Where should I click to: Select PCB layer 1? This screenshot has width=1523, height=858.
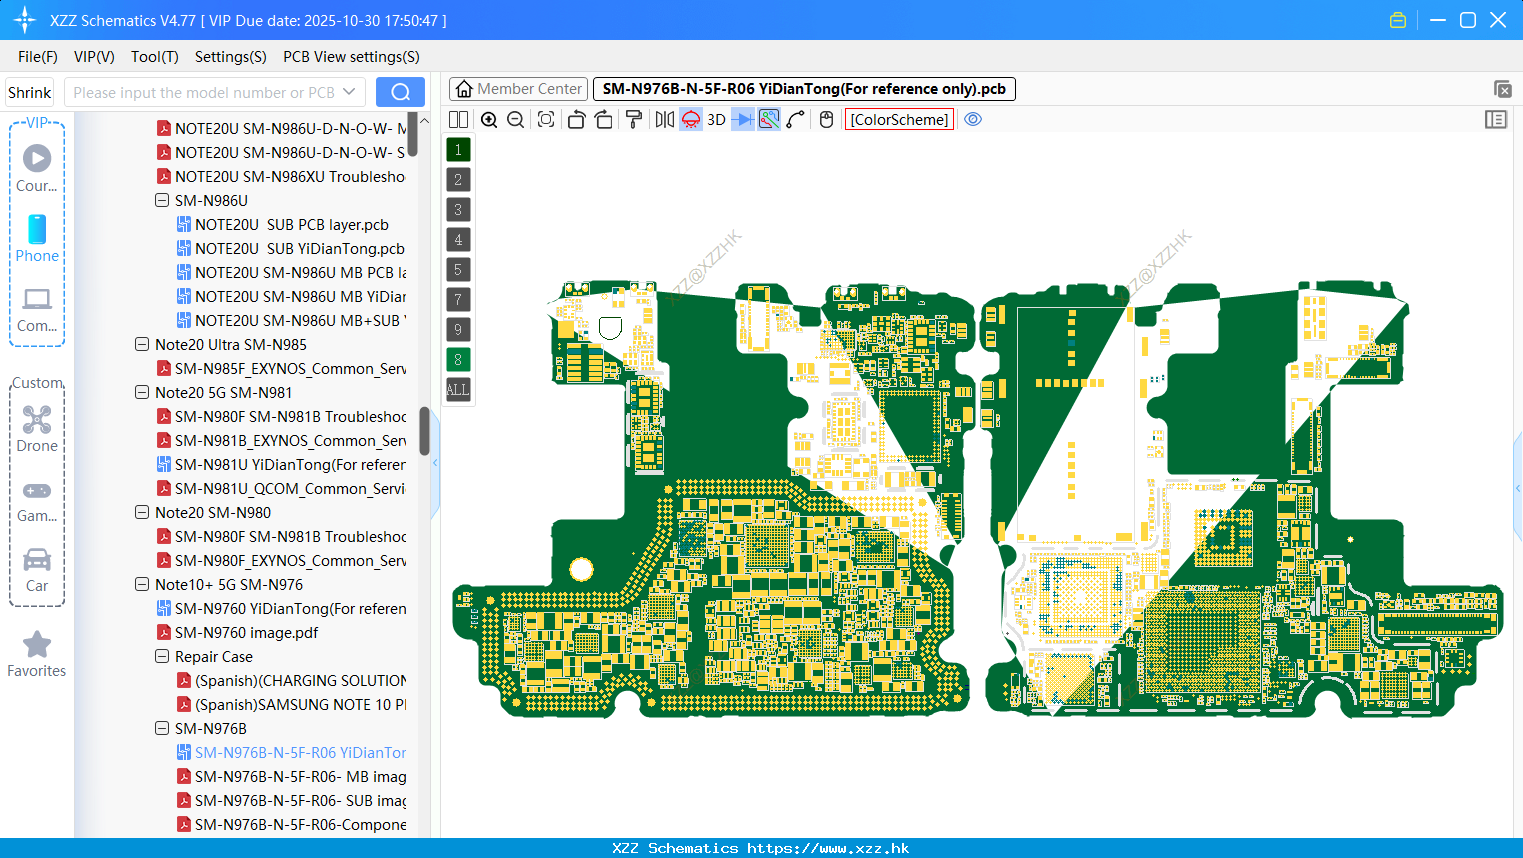click(x=458, y=150)
